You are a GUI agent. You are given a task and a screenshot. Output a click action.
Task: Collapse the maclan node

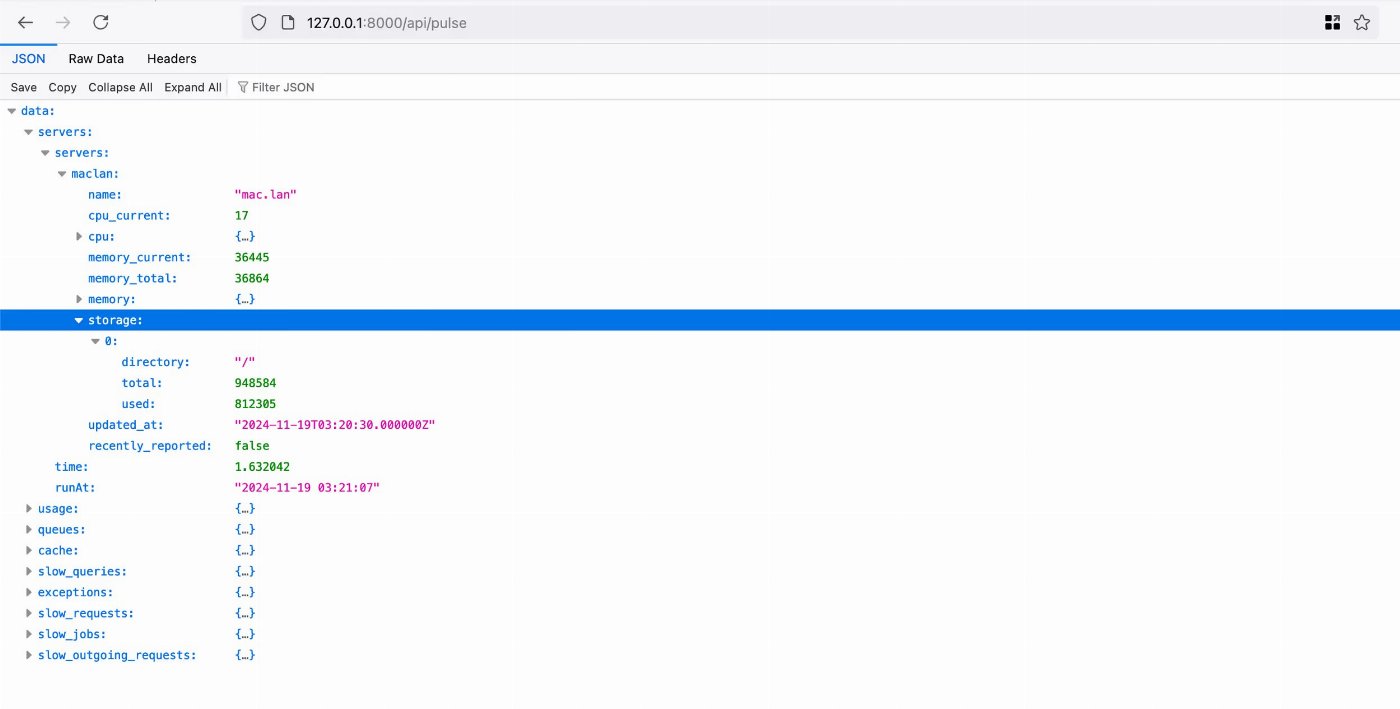(62, 174)
